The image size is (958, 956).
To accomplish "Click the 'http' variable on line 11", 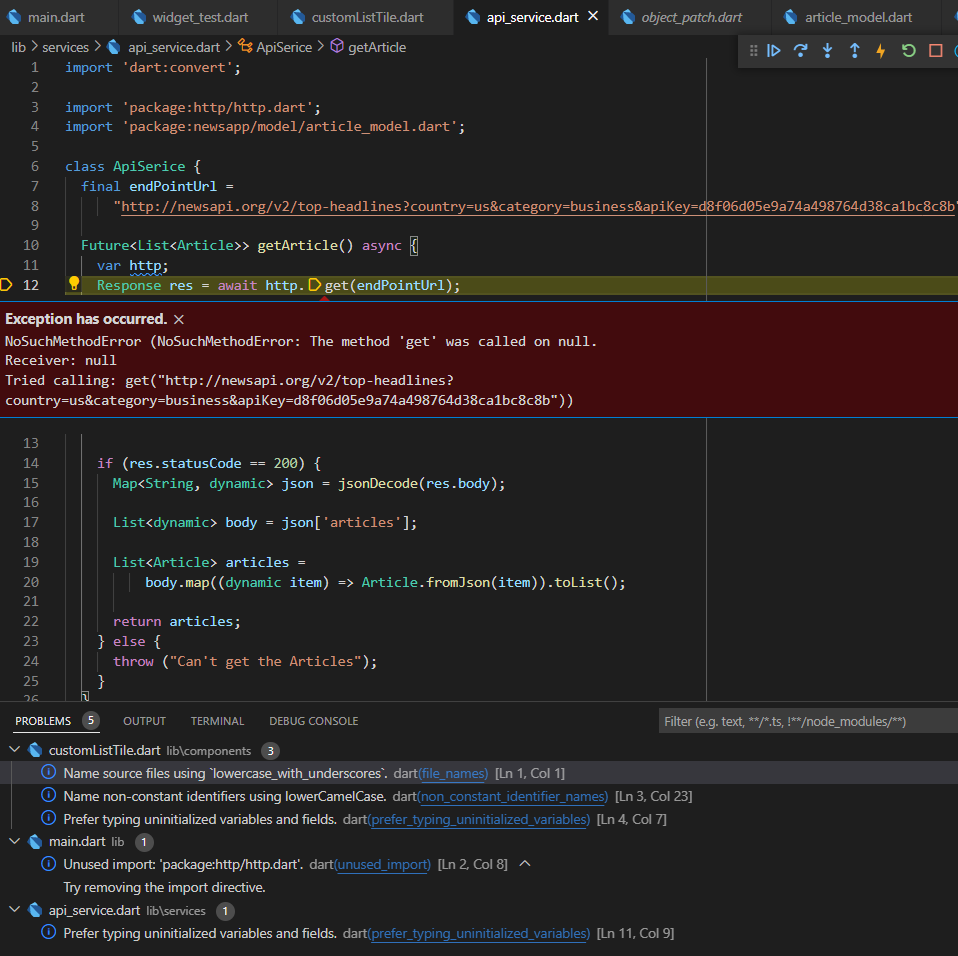I will [x=145, y=266].
